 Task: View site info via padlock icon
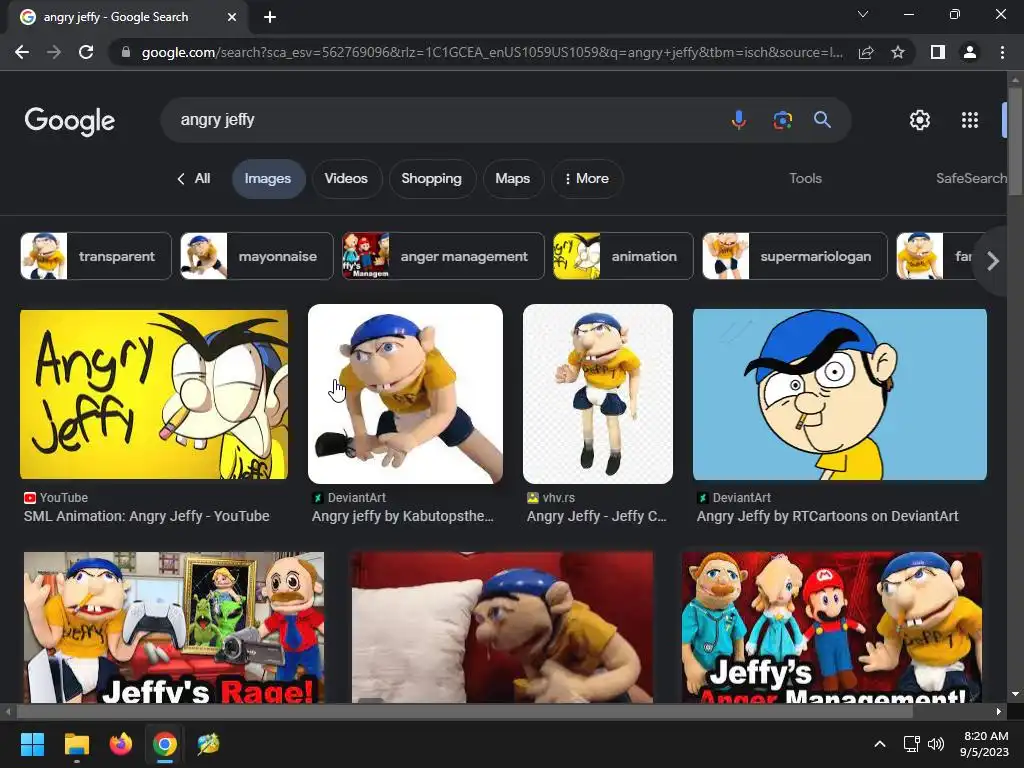point(126,52)
